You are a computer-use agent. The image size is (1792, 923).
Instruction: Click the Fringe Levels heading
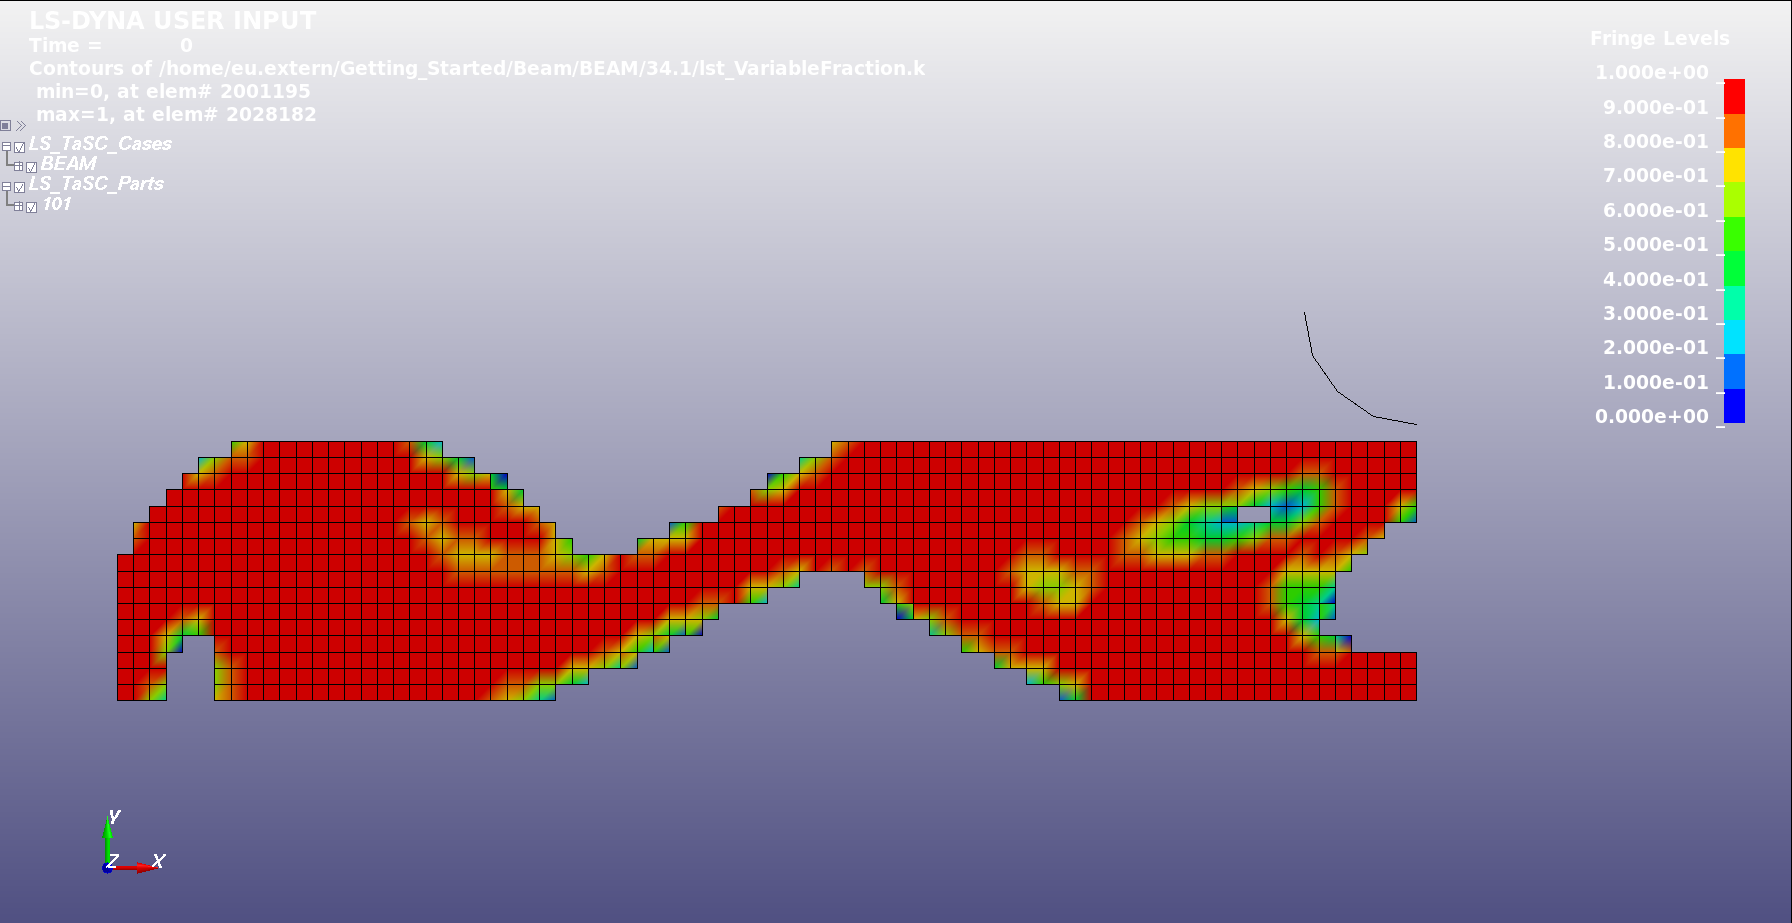pos(1659,38)
